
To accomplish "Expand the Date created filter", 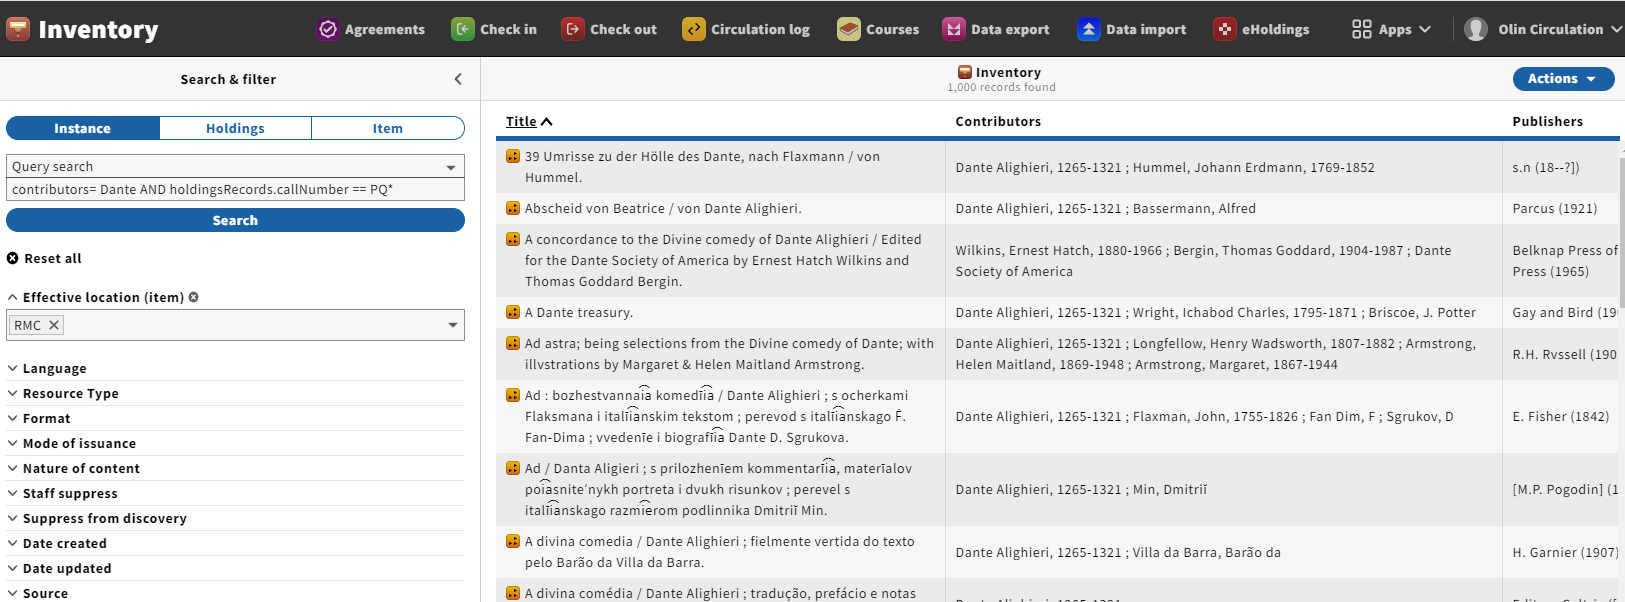I will pyautogui.click(x=57, y=543).
